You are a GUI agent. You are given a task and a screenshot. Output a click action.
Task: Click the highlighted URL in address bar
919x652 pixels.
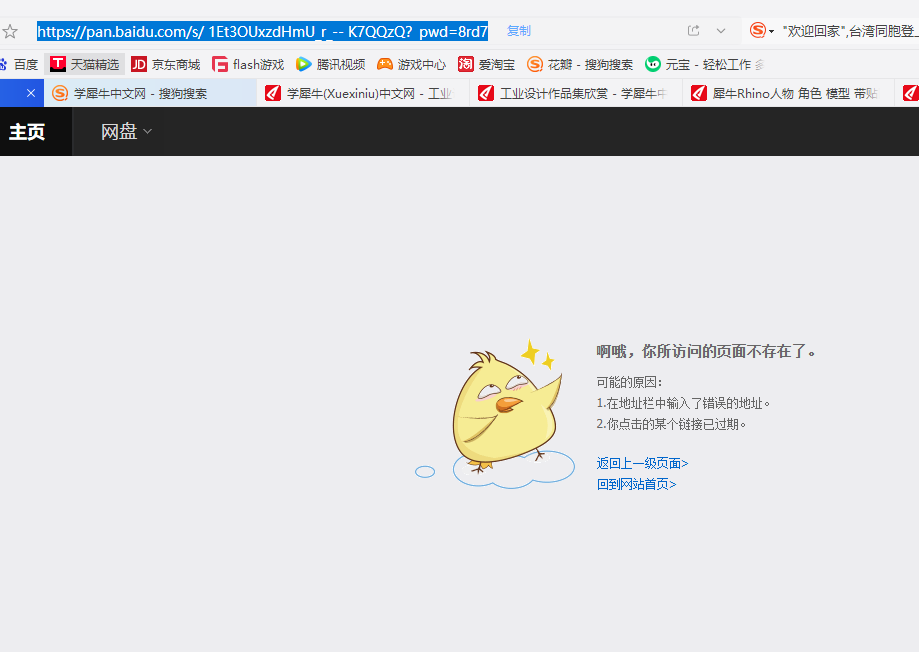pyautogui.click(x=262, y=31)
